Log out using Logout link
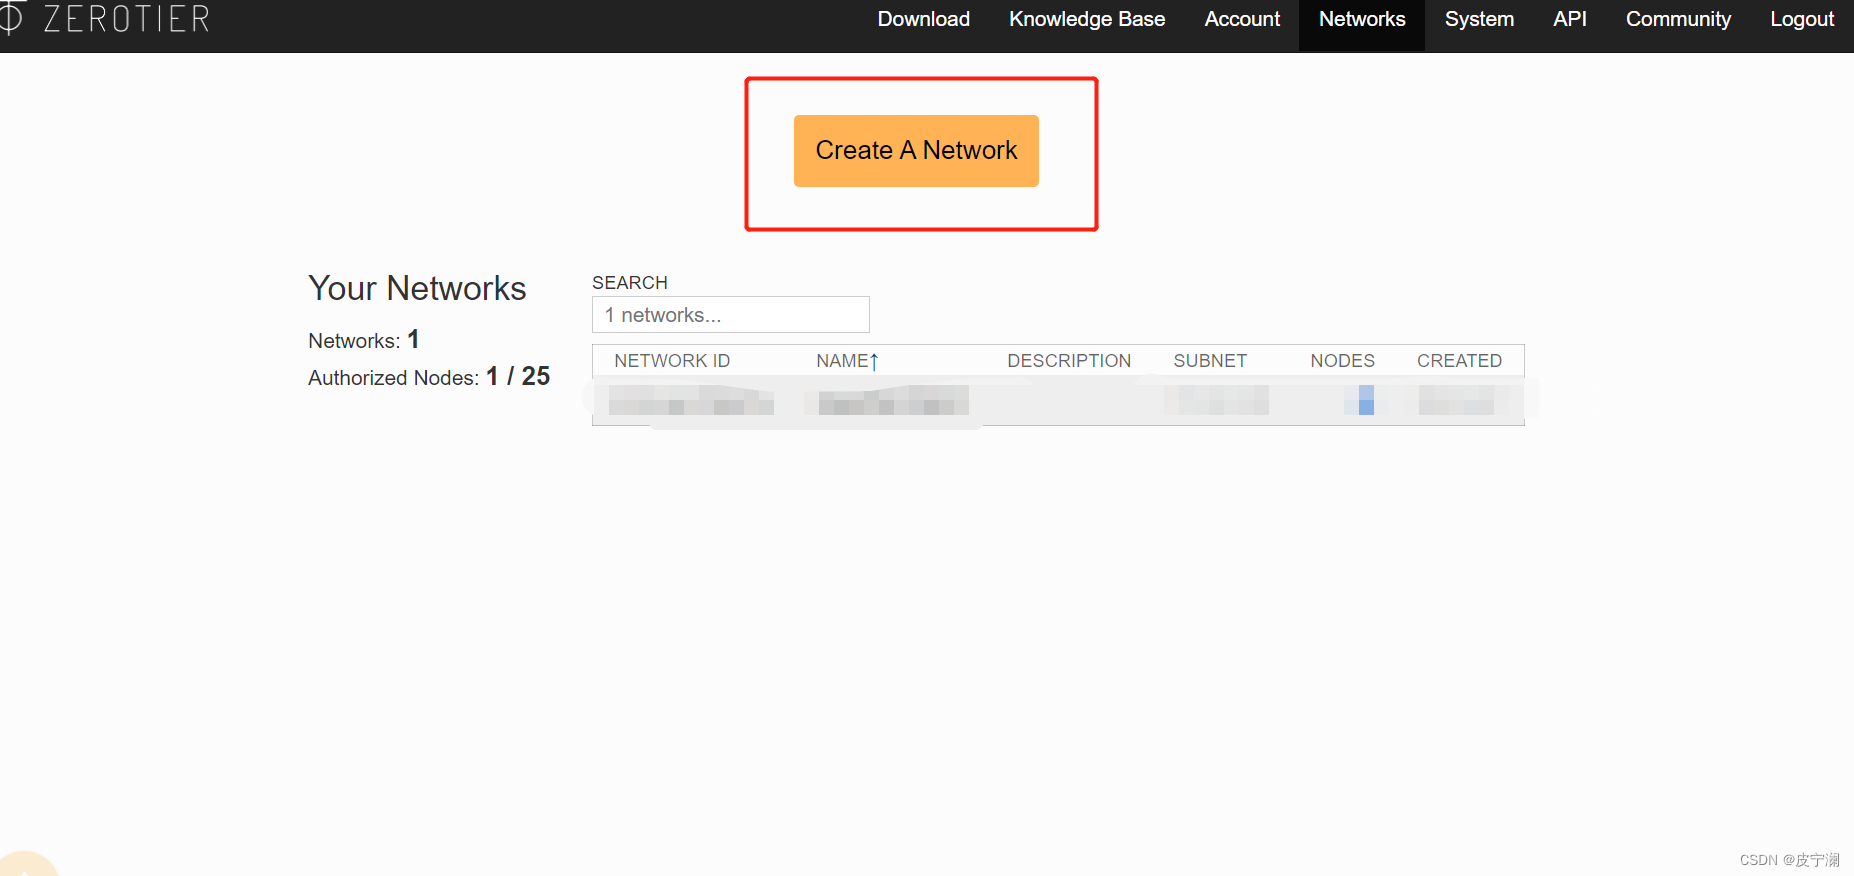 point(1801,19)
